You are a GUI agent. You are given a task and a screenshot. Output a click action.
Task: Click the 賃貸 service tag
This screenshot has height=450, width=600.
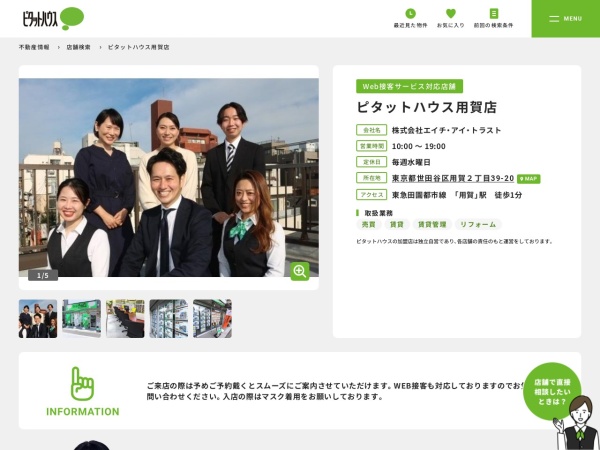pos(397,225)
